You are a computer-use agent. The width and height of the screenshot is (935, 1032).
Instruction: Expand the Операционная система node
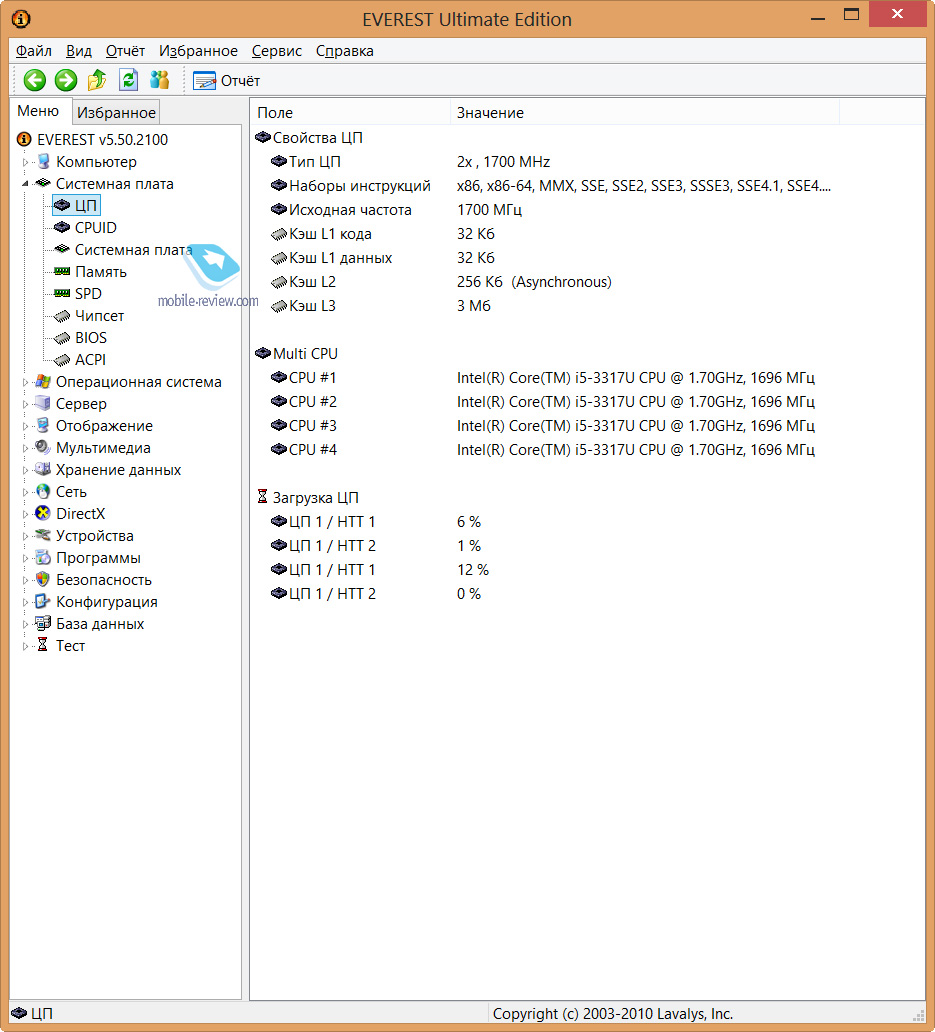click(x=25, y=382)
